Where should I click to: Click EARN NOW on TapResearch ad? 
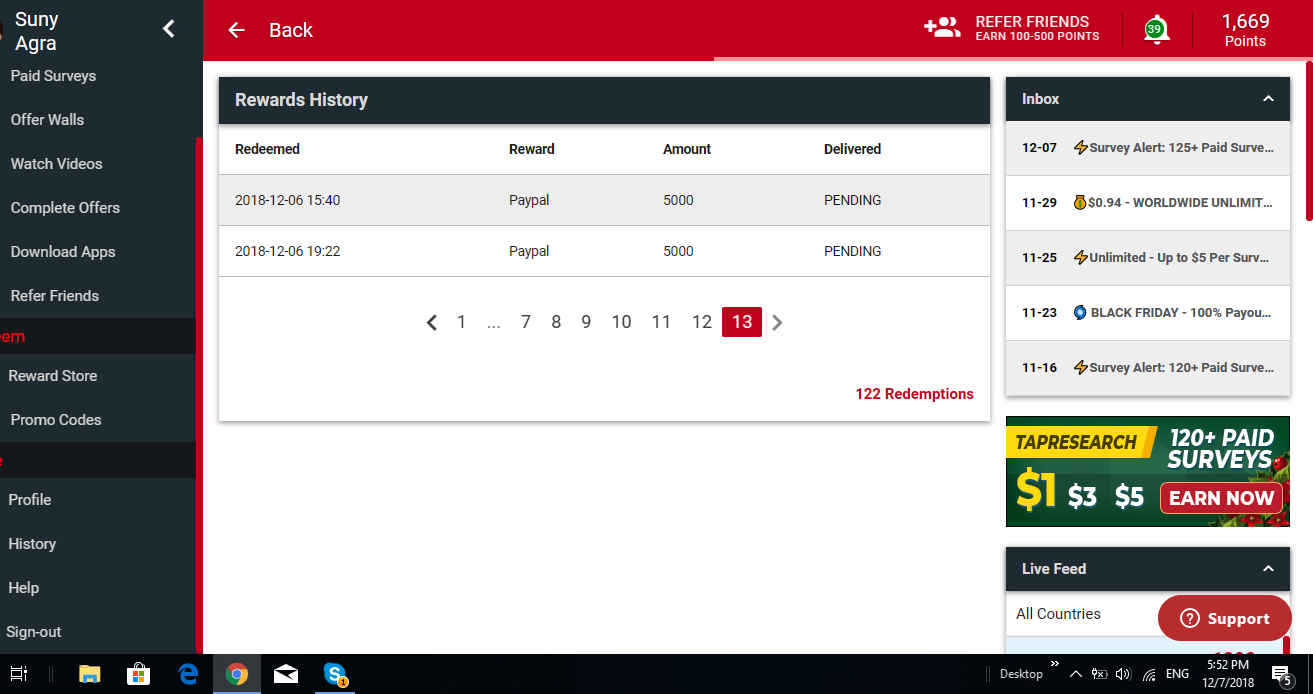coord(1221,498)
